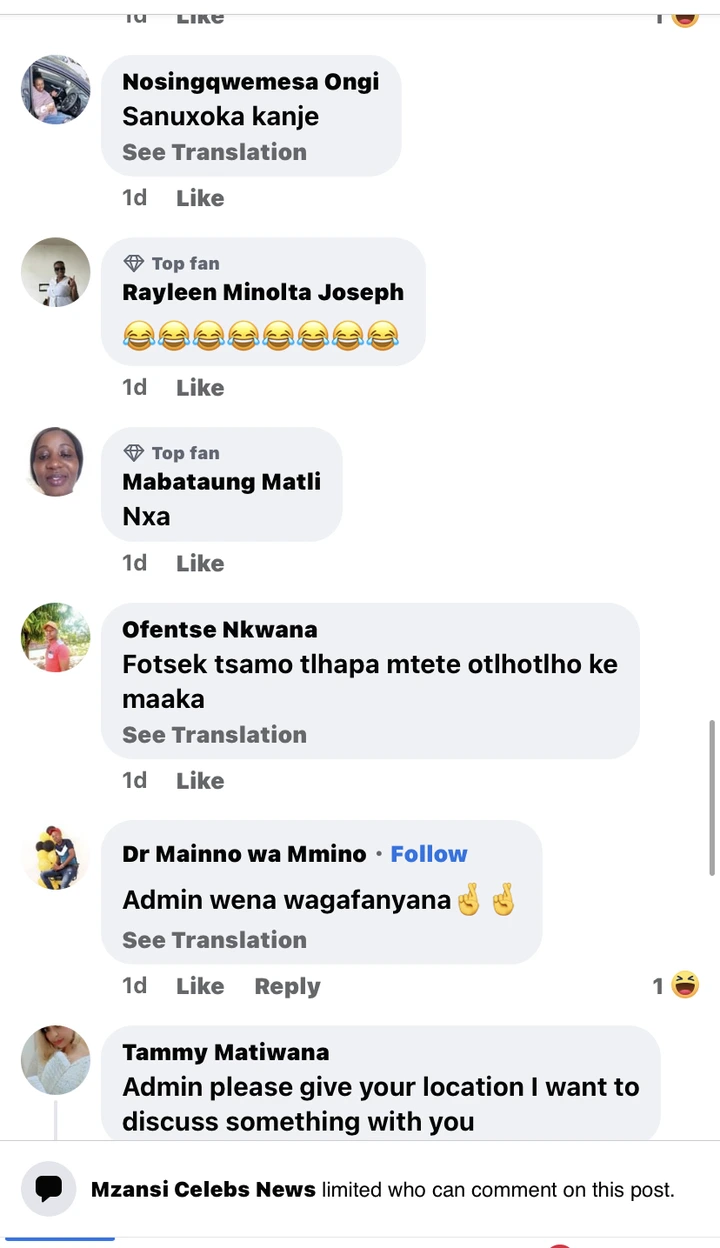This screenshot has height=1248, width=720.
Task: Reply to Dr Mainno wa Mmino's comment
Action: pos(287,986)
